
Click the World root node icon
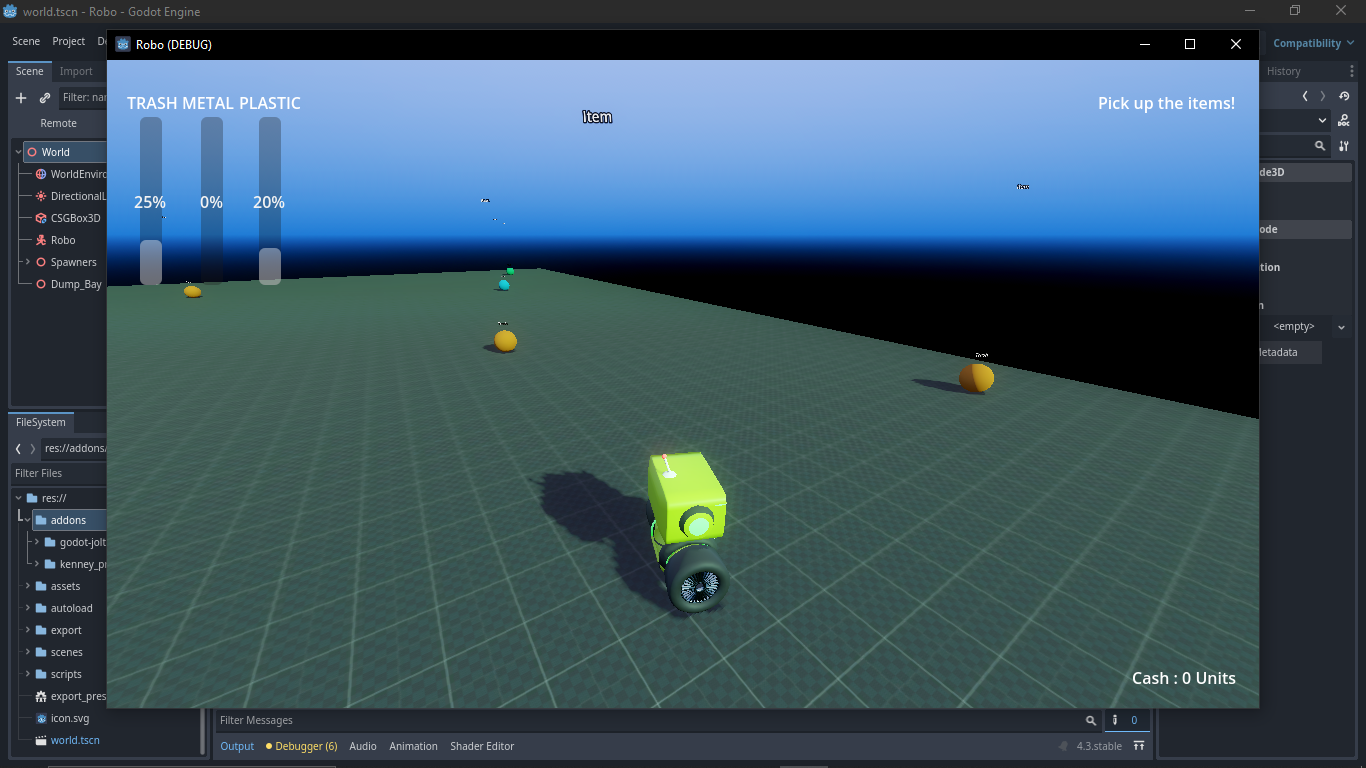coord(33,152)
